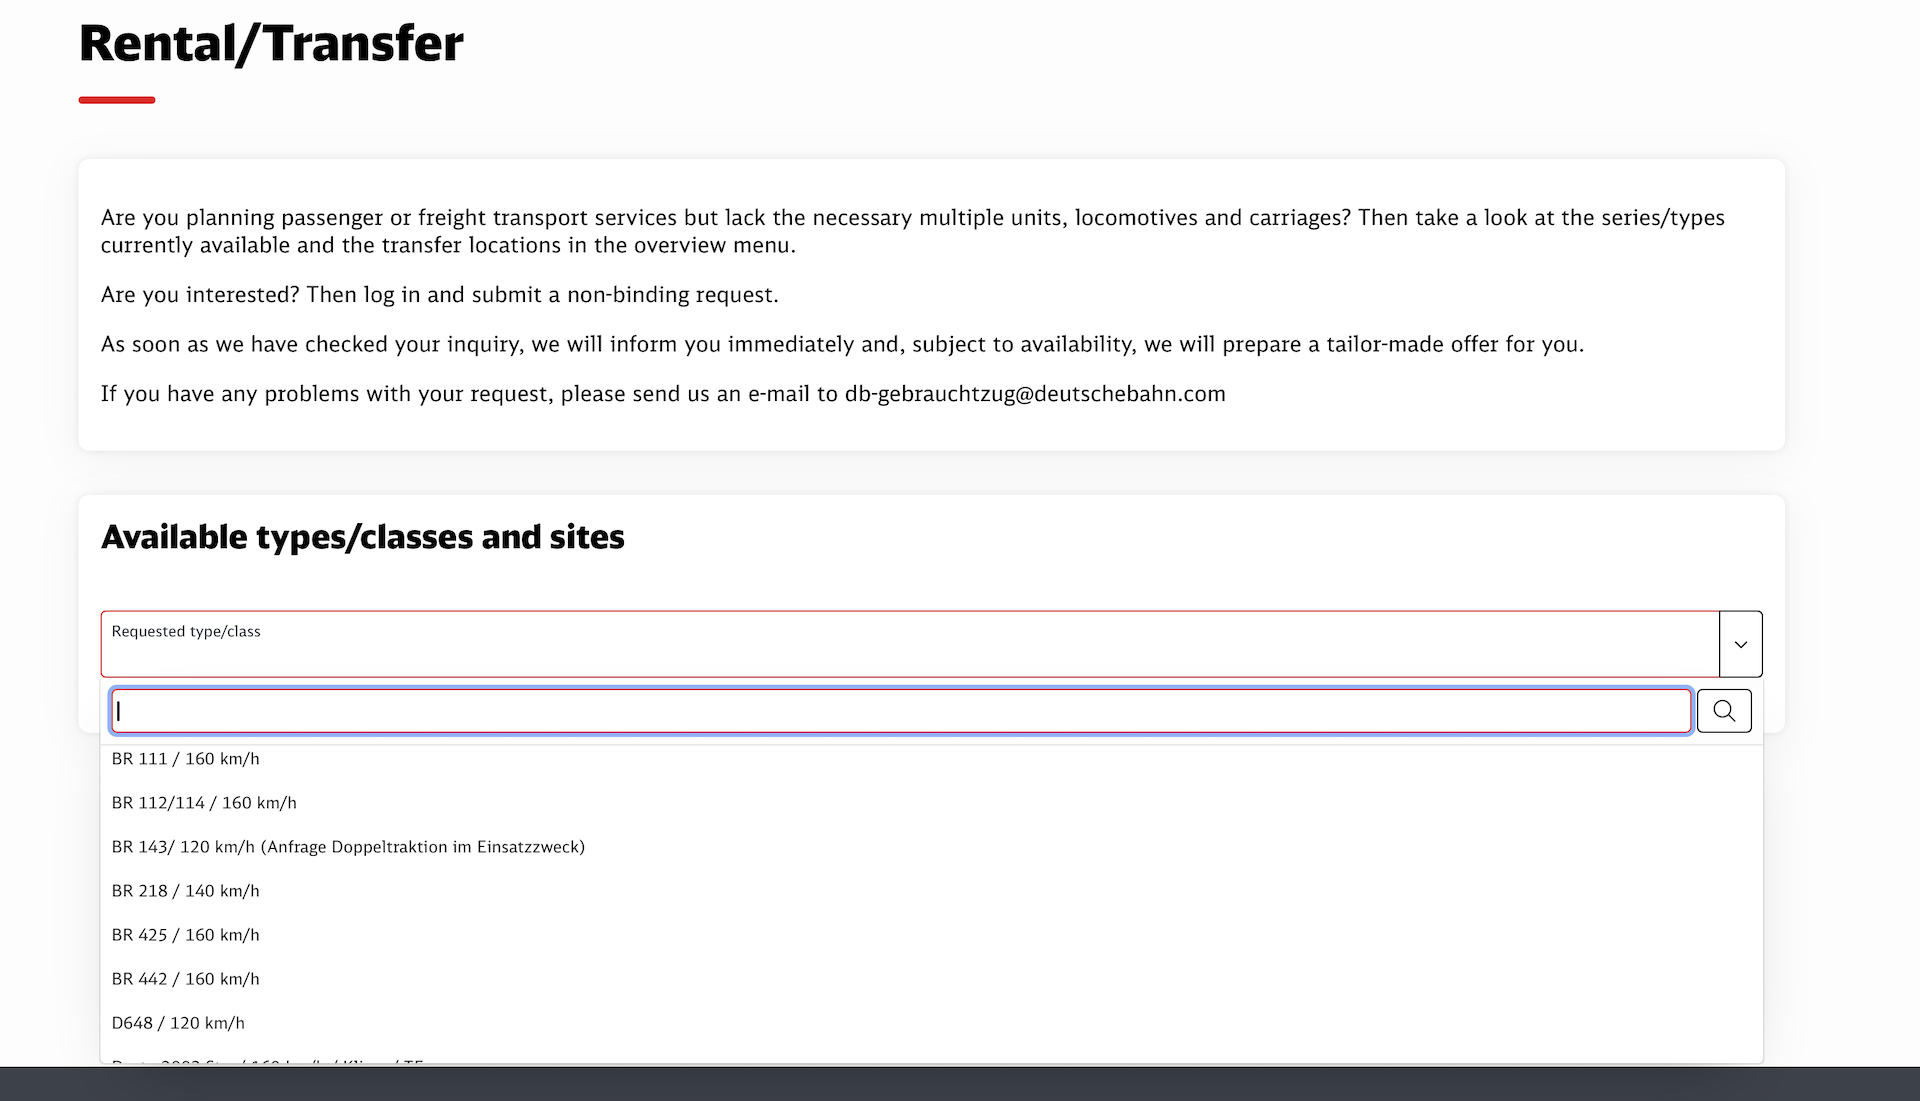
Task: Select BR 218 / 140 km/h option
Action: click(186, 891)
